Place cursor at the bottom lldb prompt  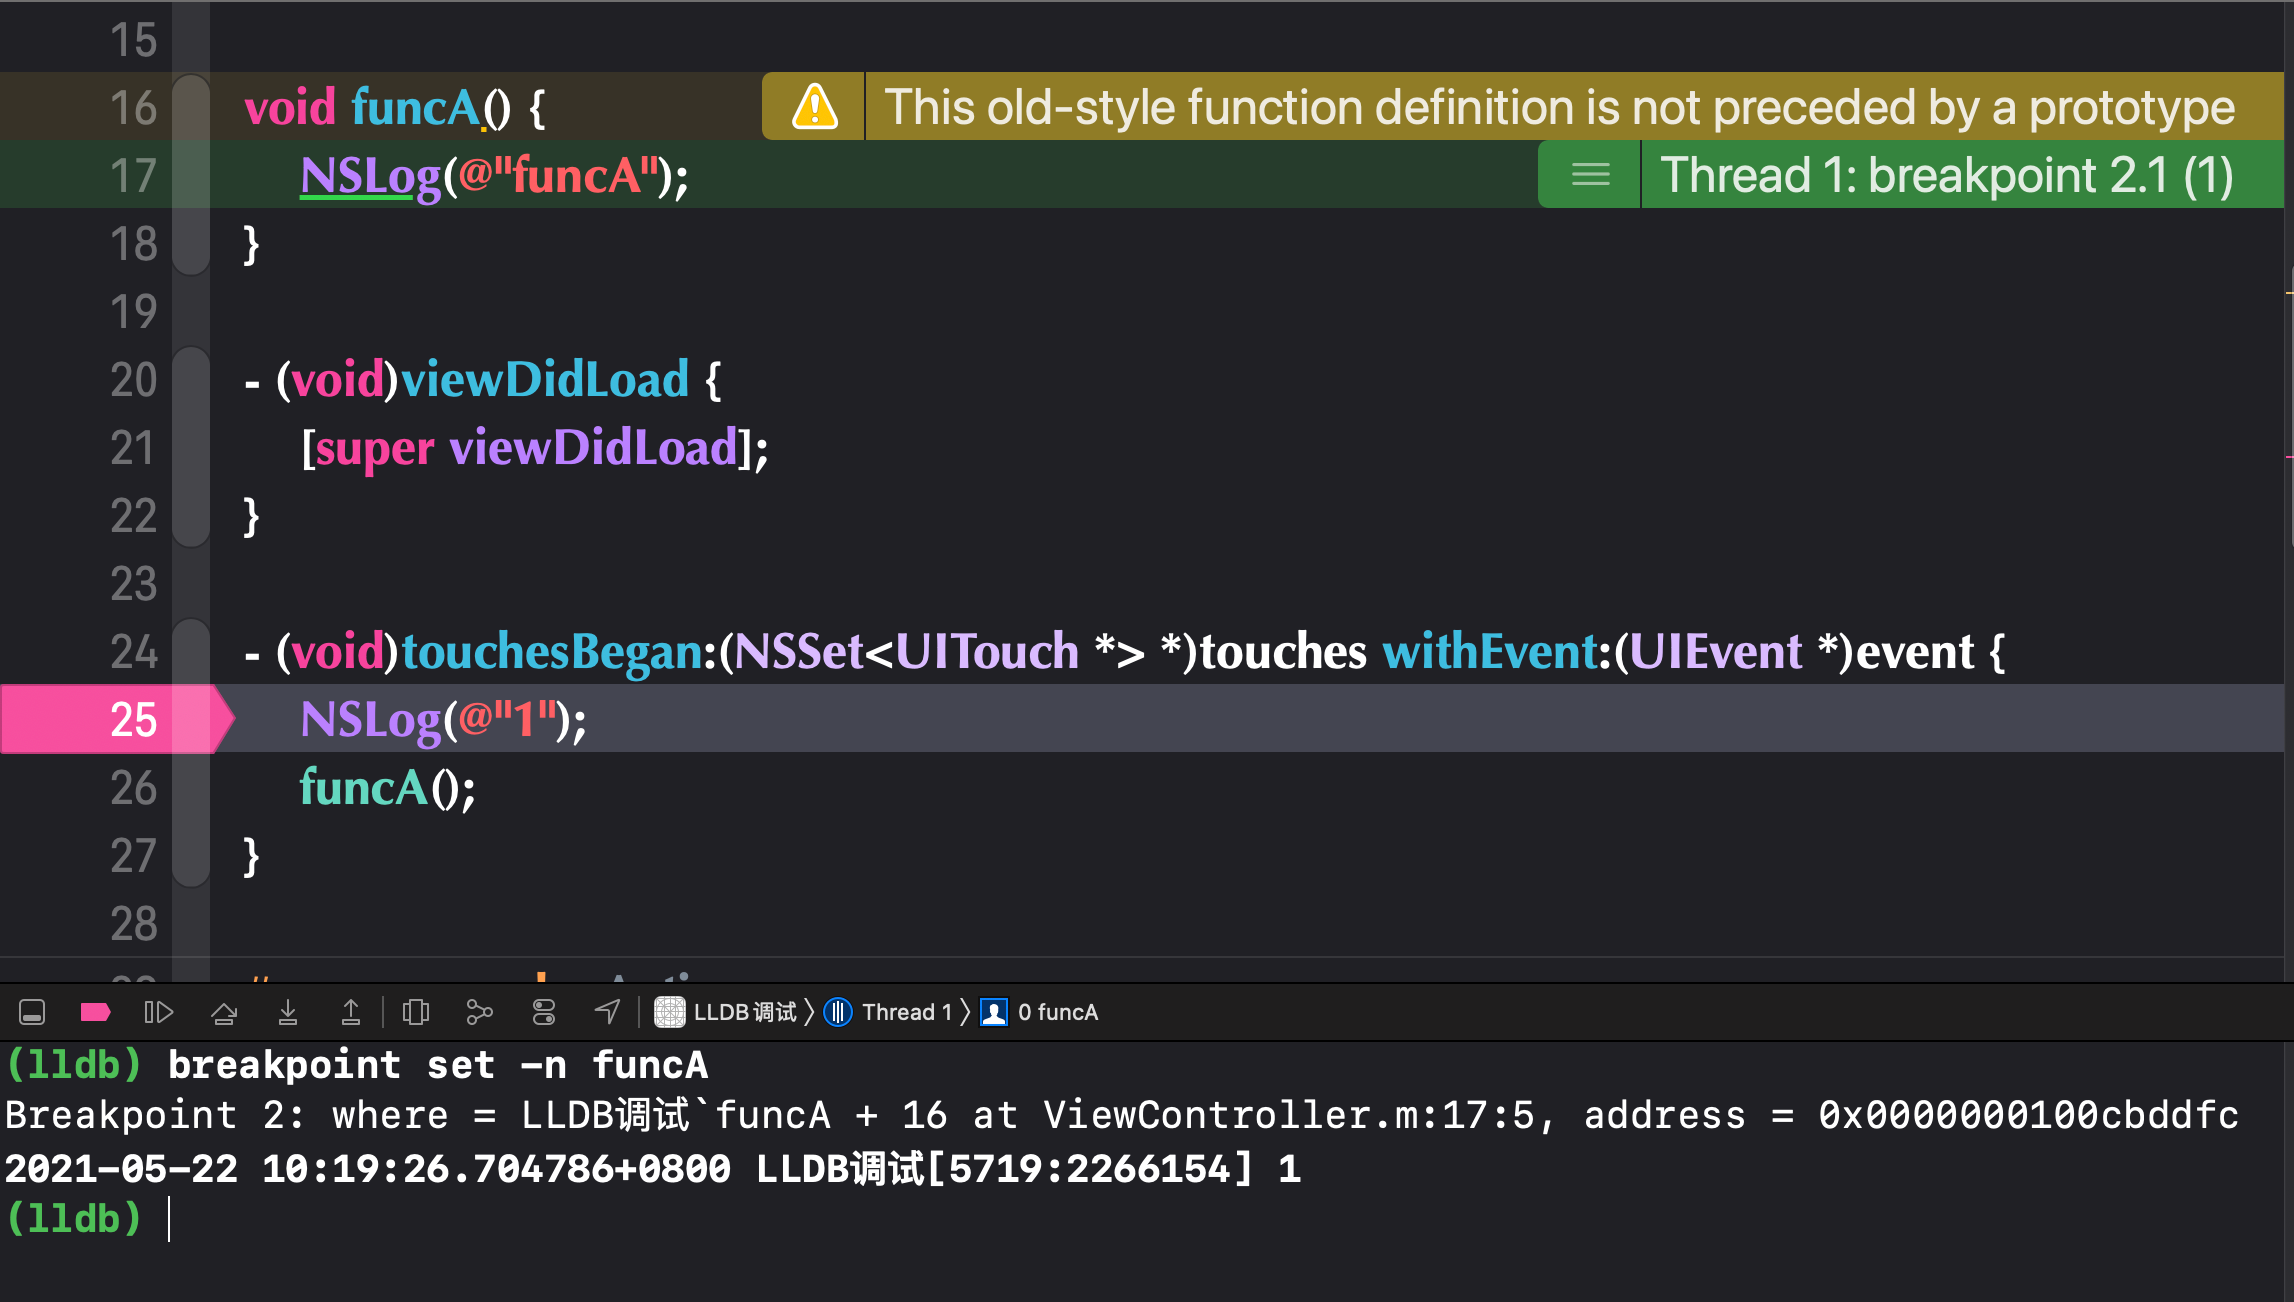(x=170, y=1219)
